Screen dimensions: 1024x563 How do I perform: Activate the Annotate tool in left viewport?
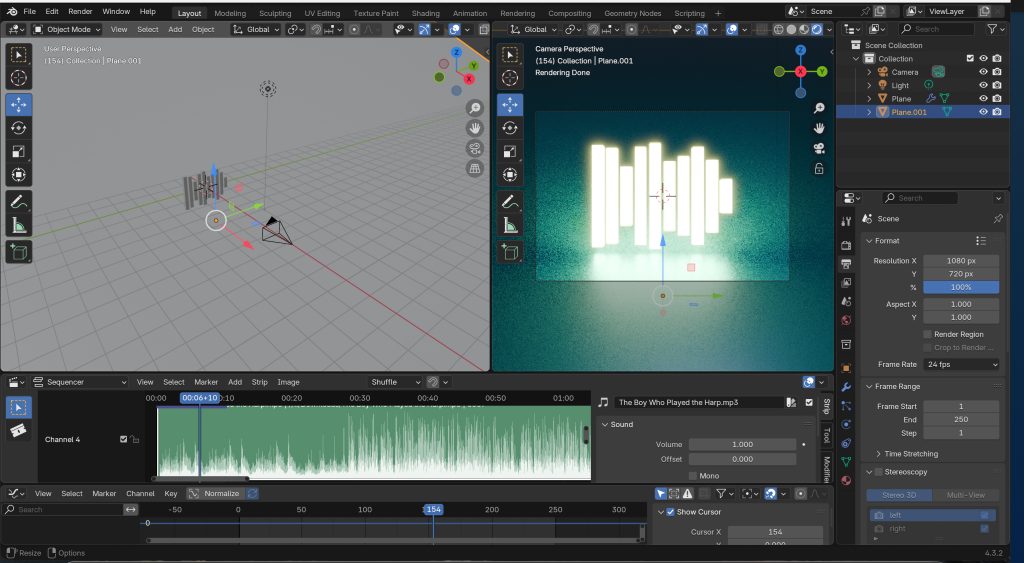coord(19,203)
